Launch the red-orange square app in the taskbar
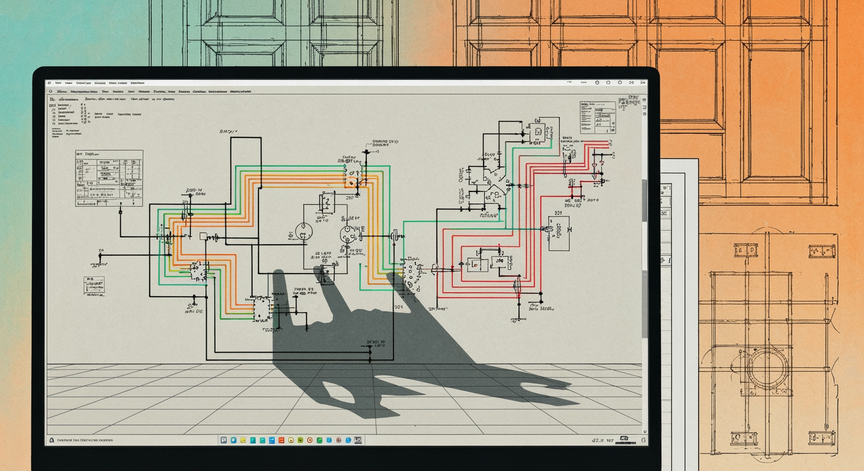 coord(281,440)
